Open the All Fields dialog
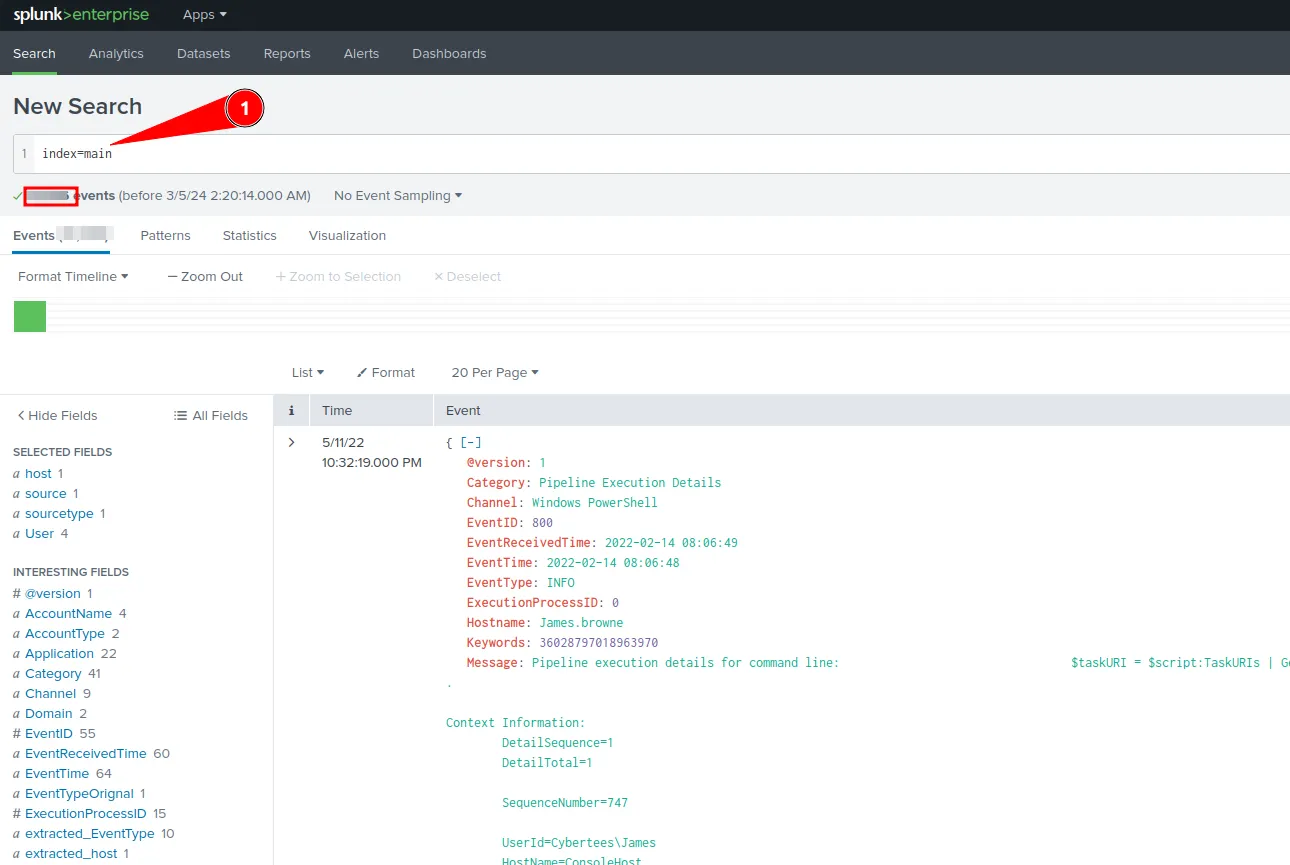This screenshot has width=1290, height=865. pos(210,415)
